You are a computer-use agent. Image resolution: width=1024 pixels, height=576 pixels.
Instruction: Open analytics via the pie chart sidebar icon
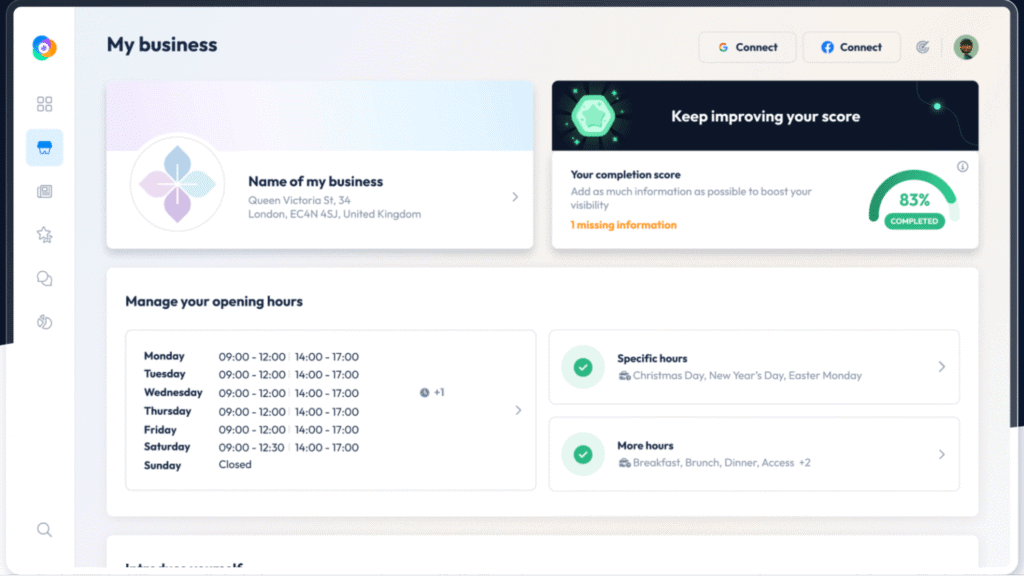(44, 322)
